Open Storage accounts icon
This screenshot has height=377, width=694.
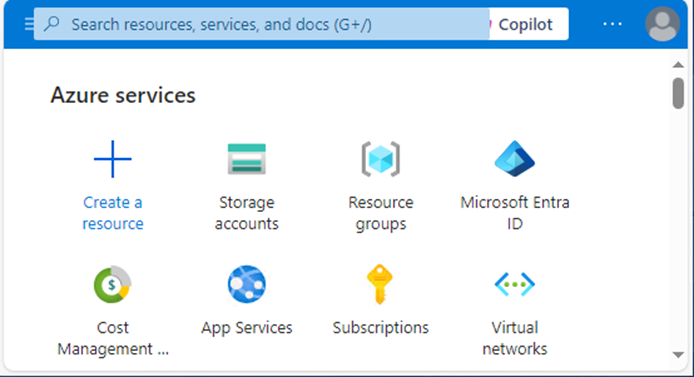click(x=247, y=159)
